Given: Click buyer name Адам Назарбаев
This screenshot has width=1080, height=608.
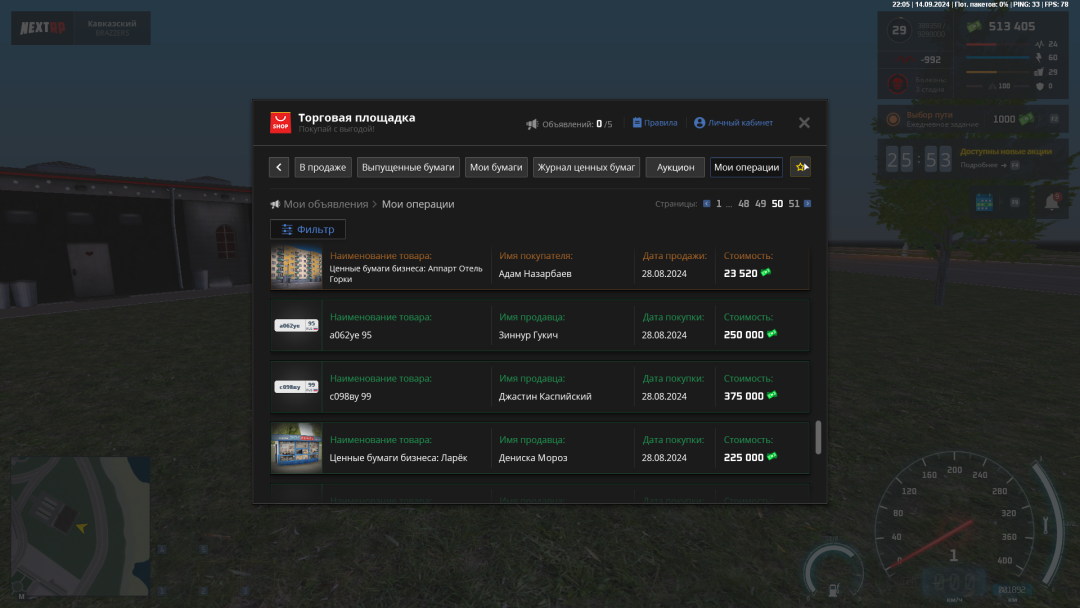Looking at the screenshot, I should (534, 273).
